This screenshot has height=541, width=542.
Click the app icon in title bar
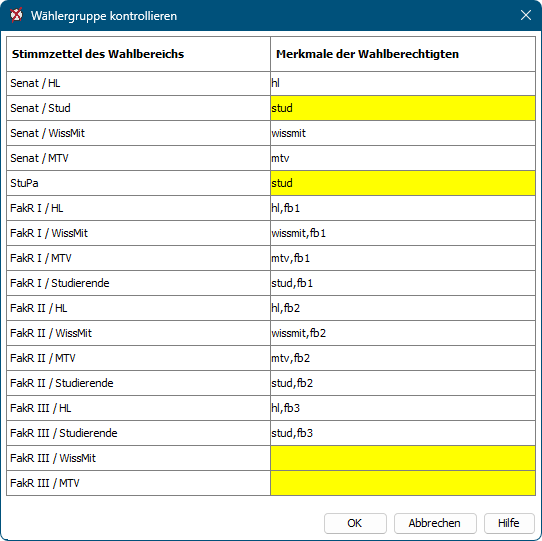coord(16,16)
